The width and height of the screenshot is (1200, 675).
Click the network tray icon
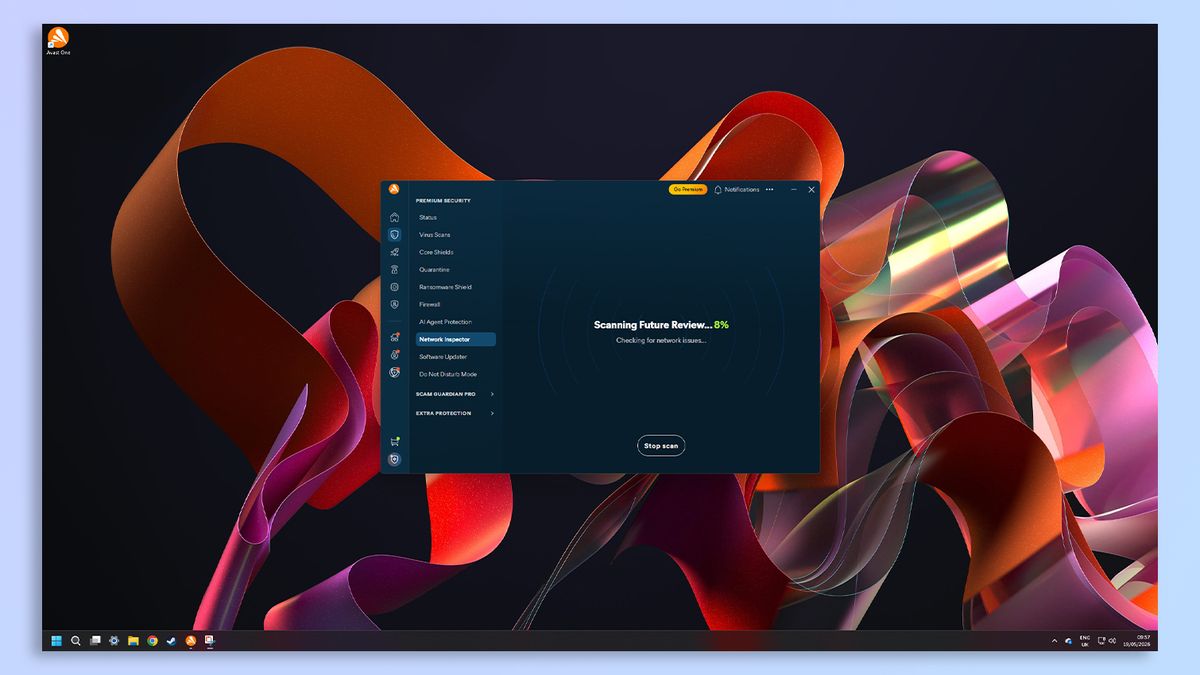coord(1102,640)
